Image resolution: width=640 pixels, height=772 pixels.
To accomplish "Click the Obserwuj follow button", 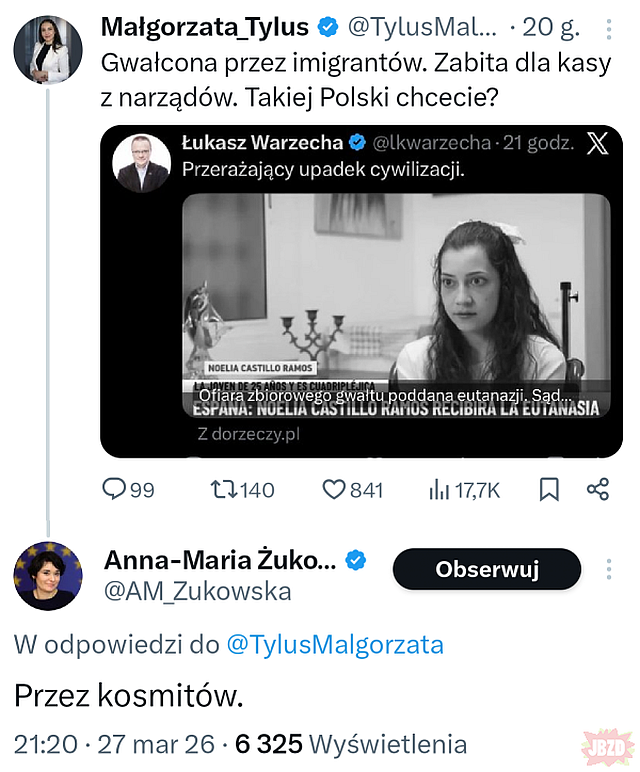I will 487,569.
